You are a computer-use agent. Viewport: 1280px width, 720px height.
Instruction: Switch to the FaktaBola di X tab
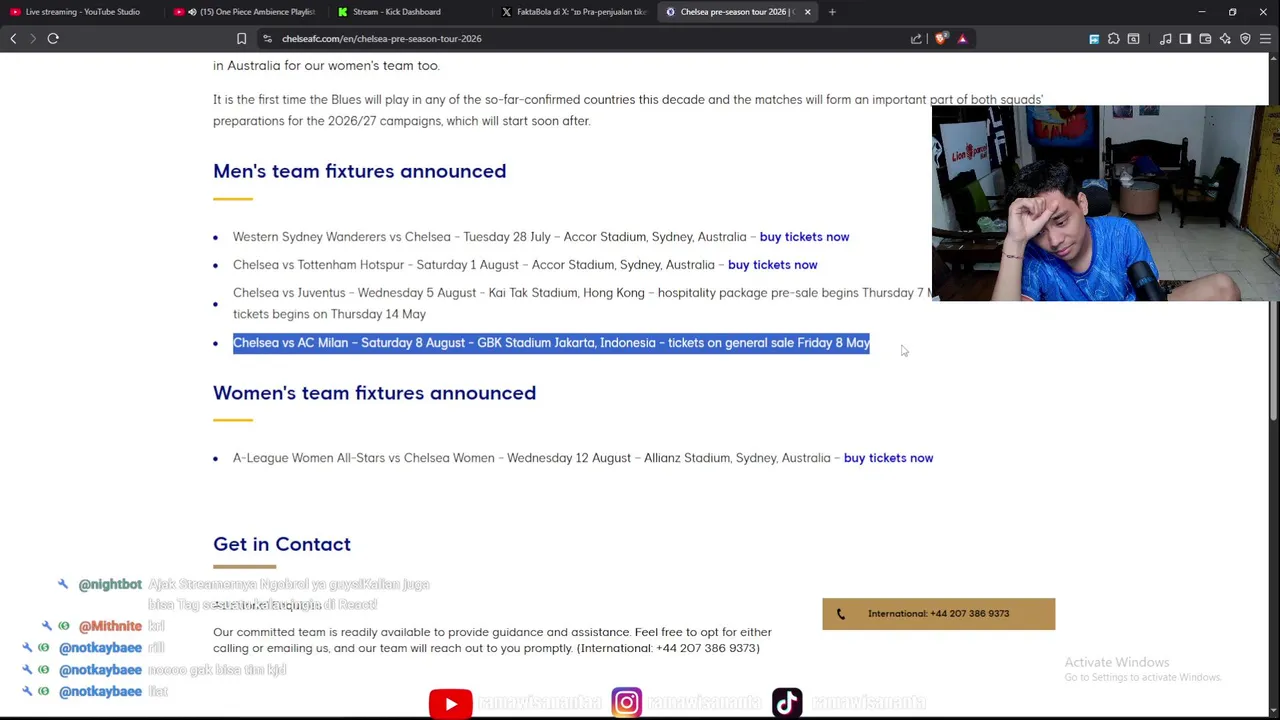pyautogui.click(x=575, y=12)
